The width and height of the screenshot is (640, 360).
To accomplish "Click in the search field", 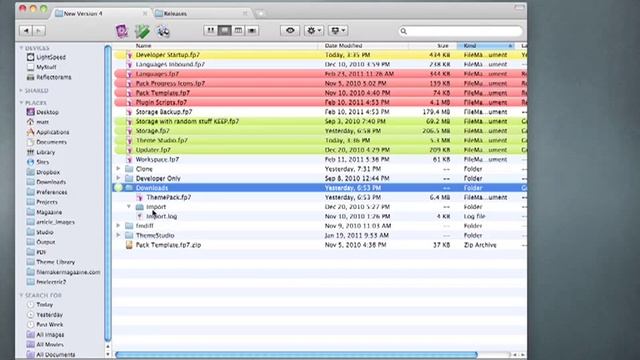I will (460, 31).
